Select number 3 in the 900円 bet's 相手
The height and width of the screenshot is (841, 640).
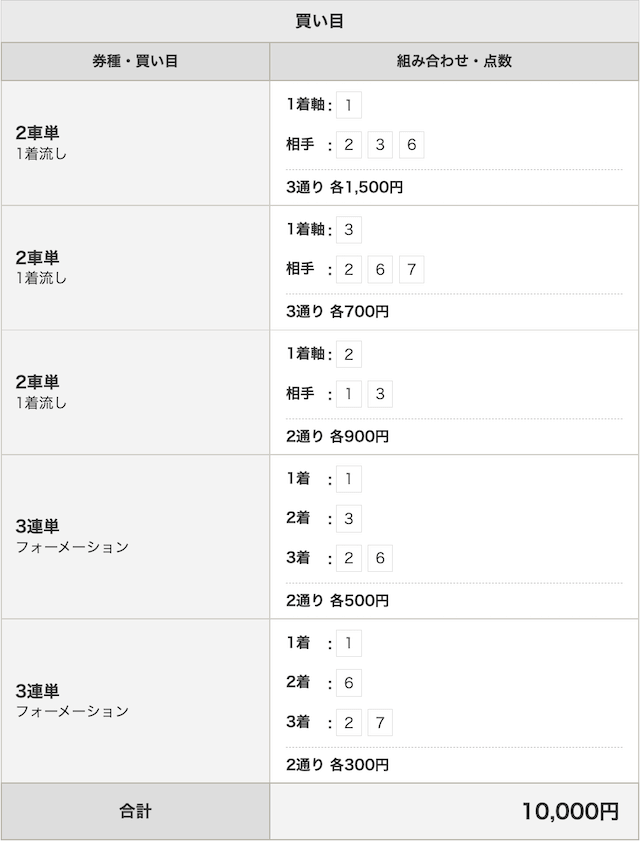tap(380, 394)
